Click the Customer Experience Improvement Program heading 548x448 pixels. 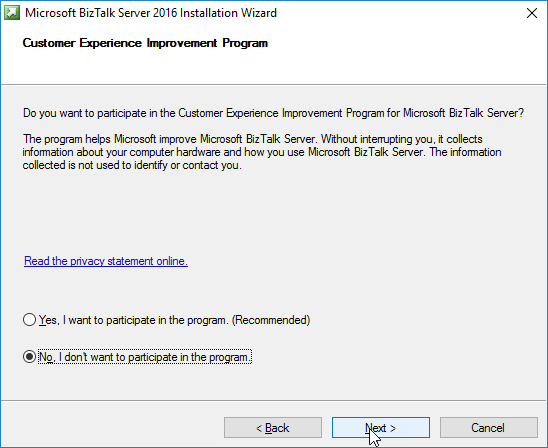(x=145, y=43)
